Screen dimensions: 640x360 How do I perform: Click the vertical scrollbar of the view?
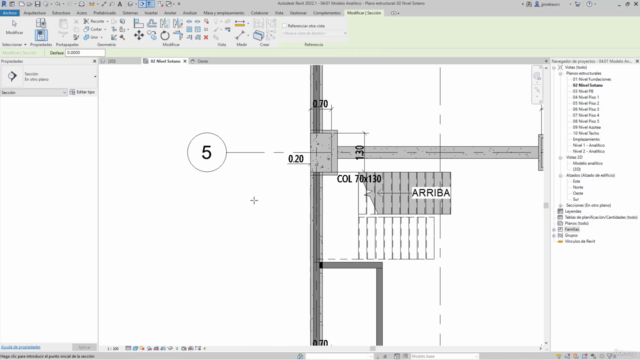tap(546, 204)
